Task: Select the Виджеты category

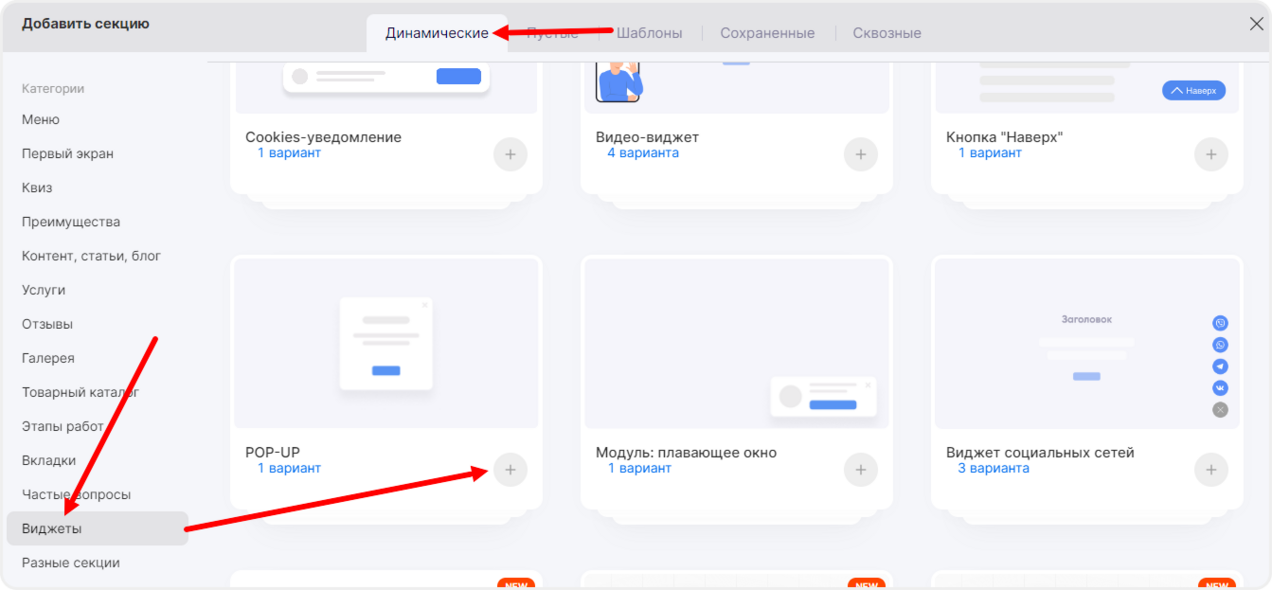Action: tap(97, 529)
